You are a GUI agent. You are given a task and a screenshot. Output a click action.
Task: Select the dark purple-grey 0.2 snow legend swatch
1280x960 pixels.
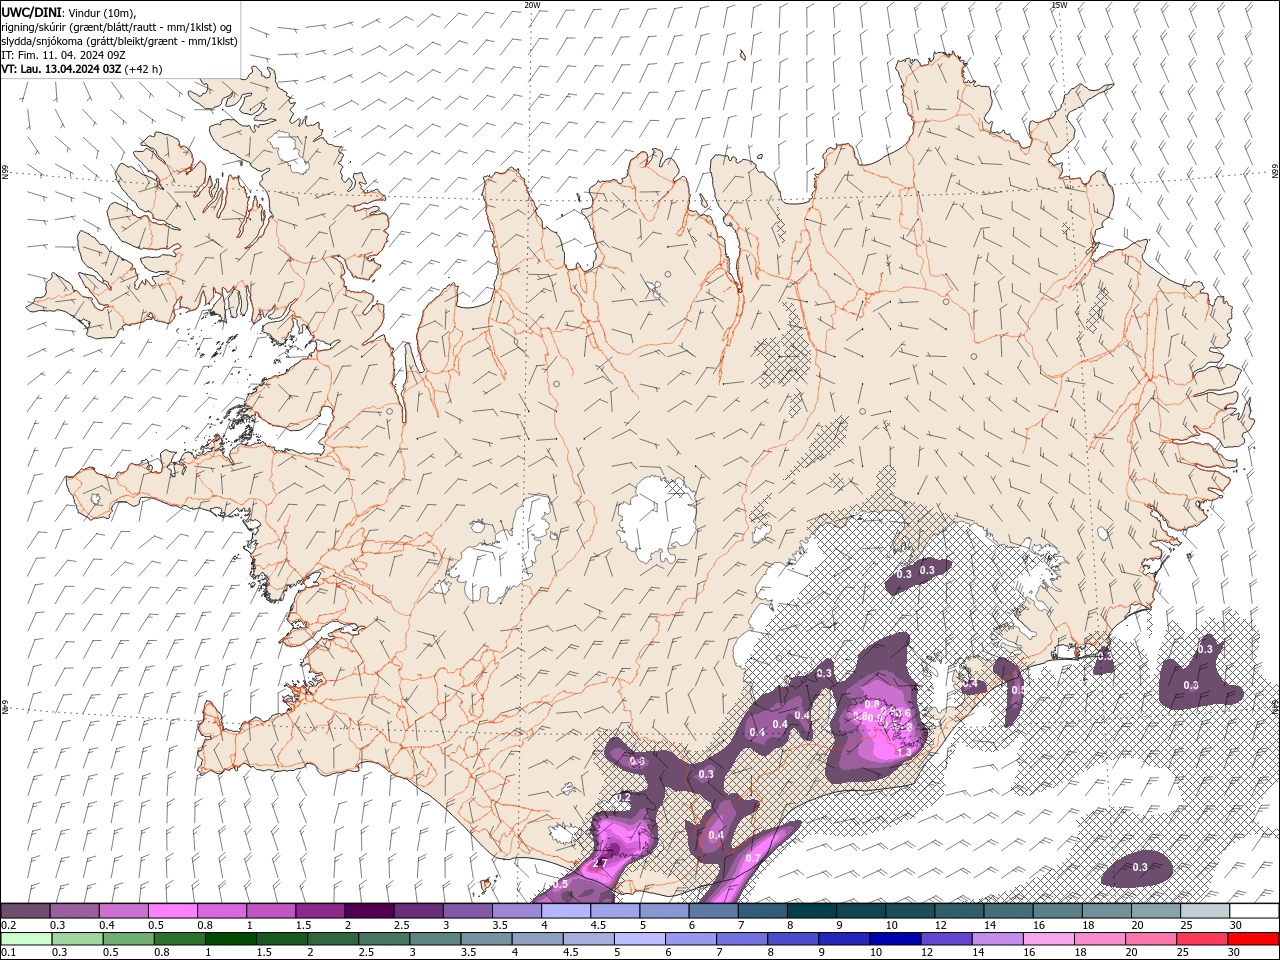pyautogui.click(x=25, y=911)
